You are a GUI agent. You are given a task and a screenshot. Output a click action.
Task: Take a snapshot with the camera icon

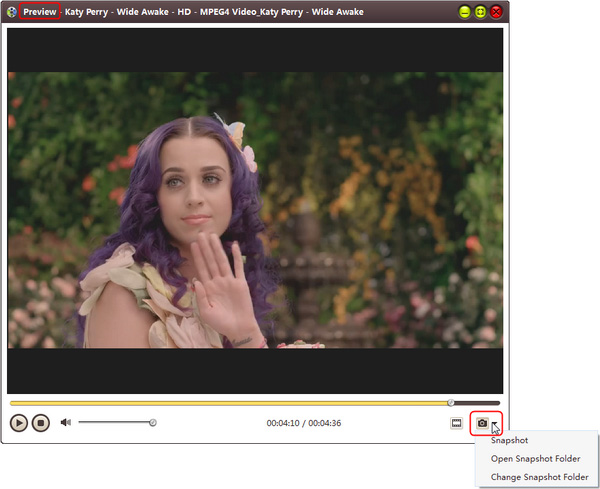(482, 423)
